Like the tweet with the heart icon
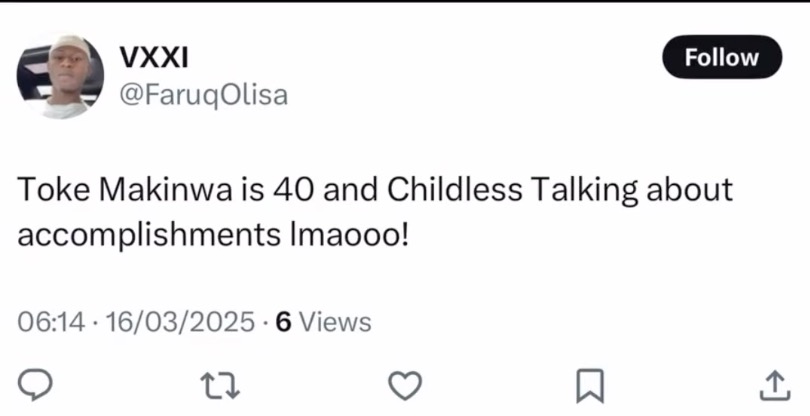This screenshot has height=416, width=810. pos(405,384)
